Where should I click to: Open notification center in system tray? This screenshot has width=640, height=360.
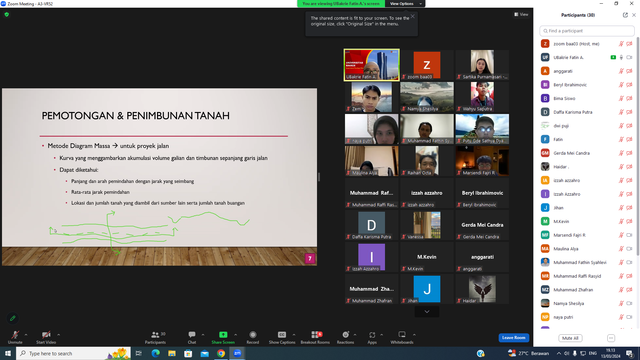(630, 353)
